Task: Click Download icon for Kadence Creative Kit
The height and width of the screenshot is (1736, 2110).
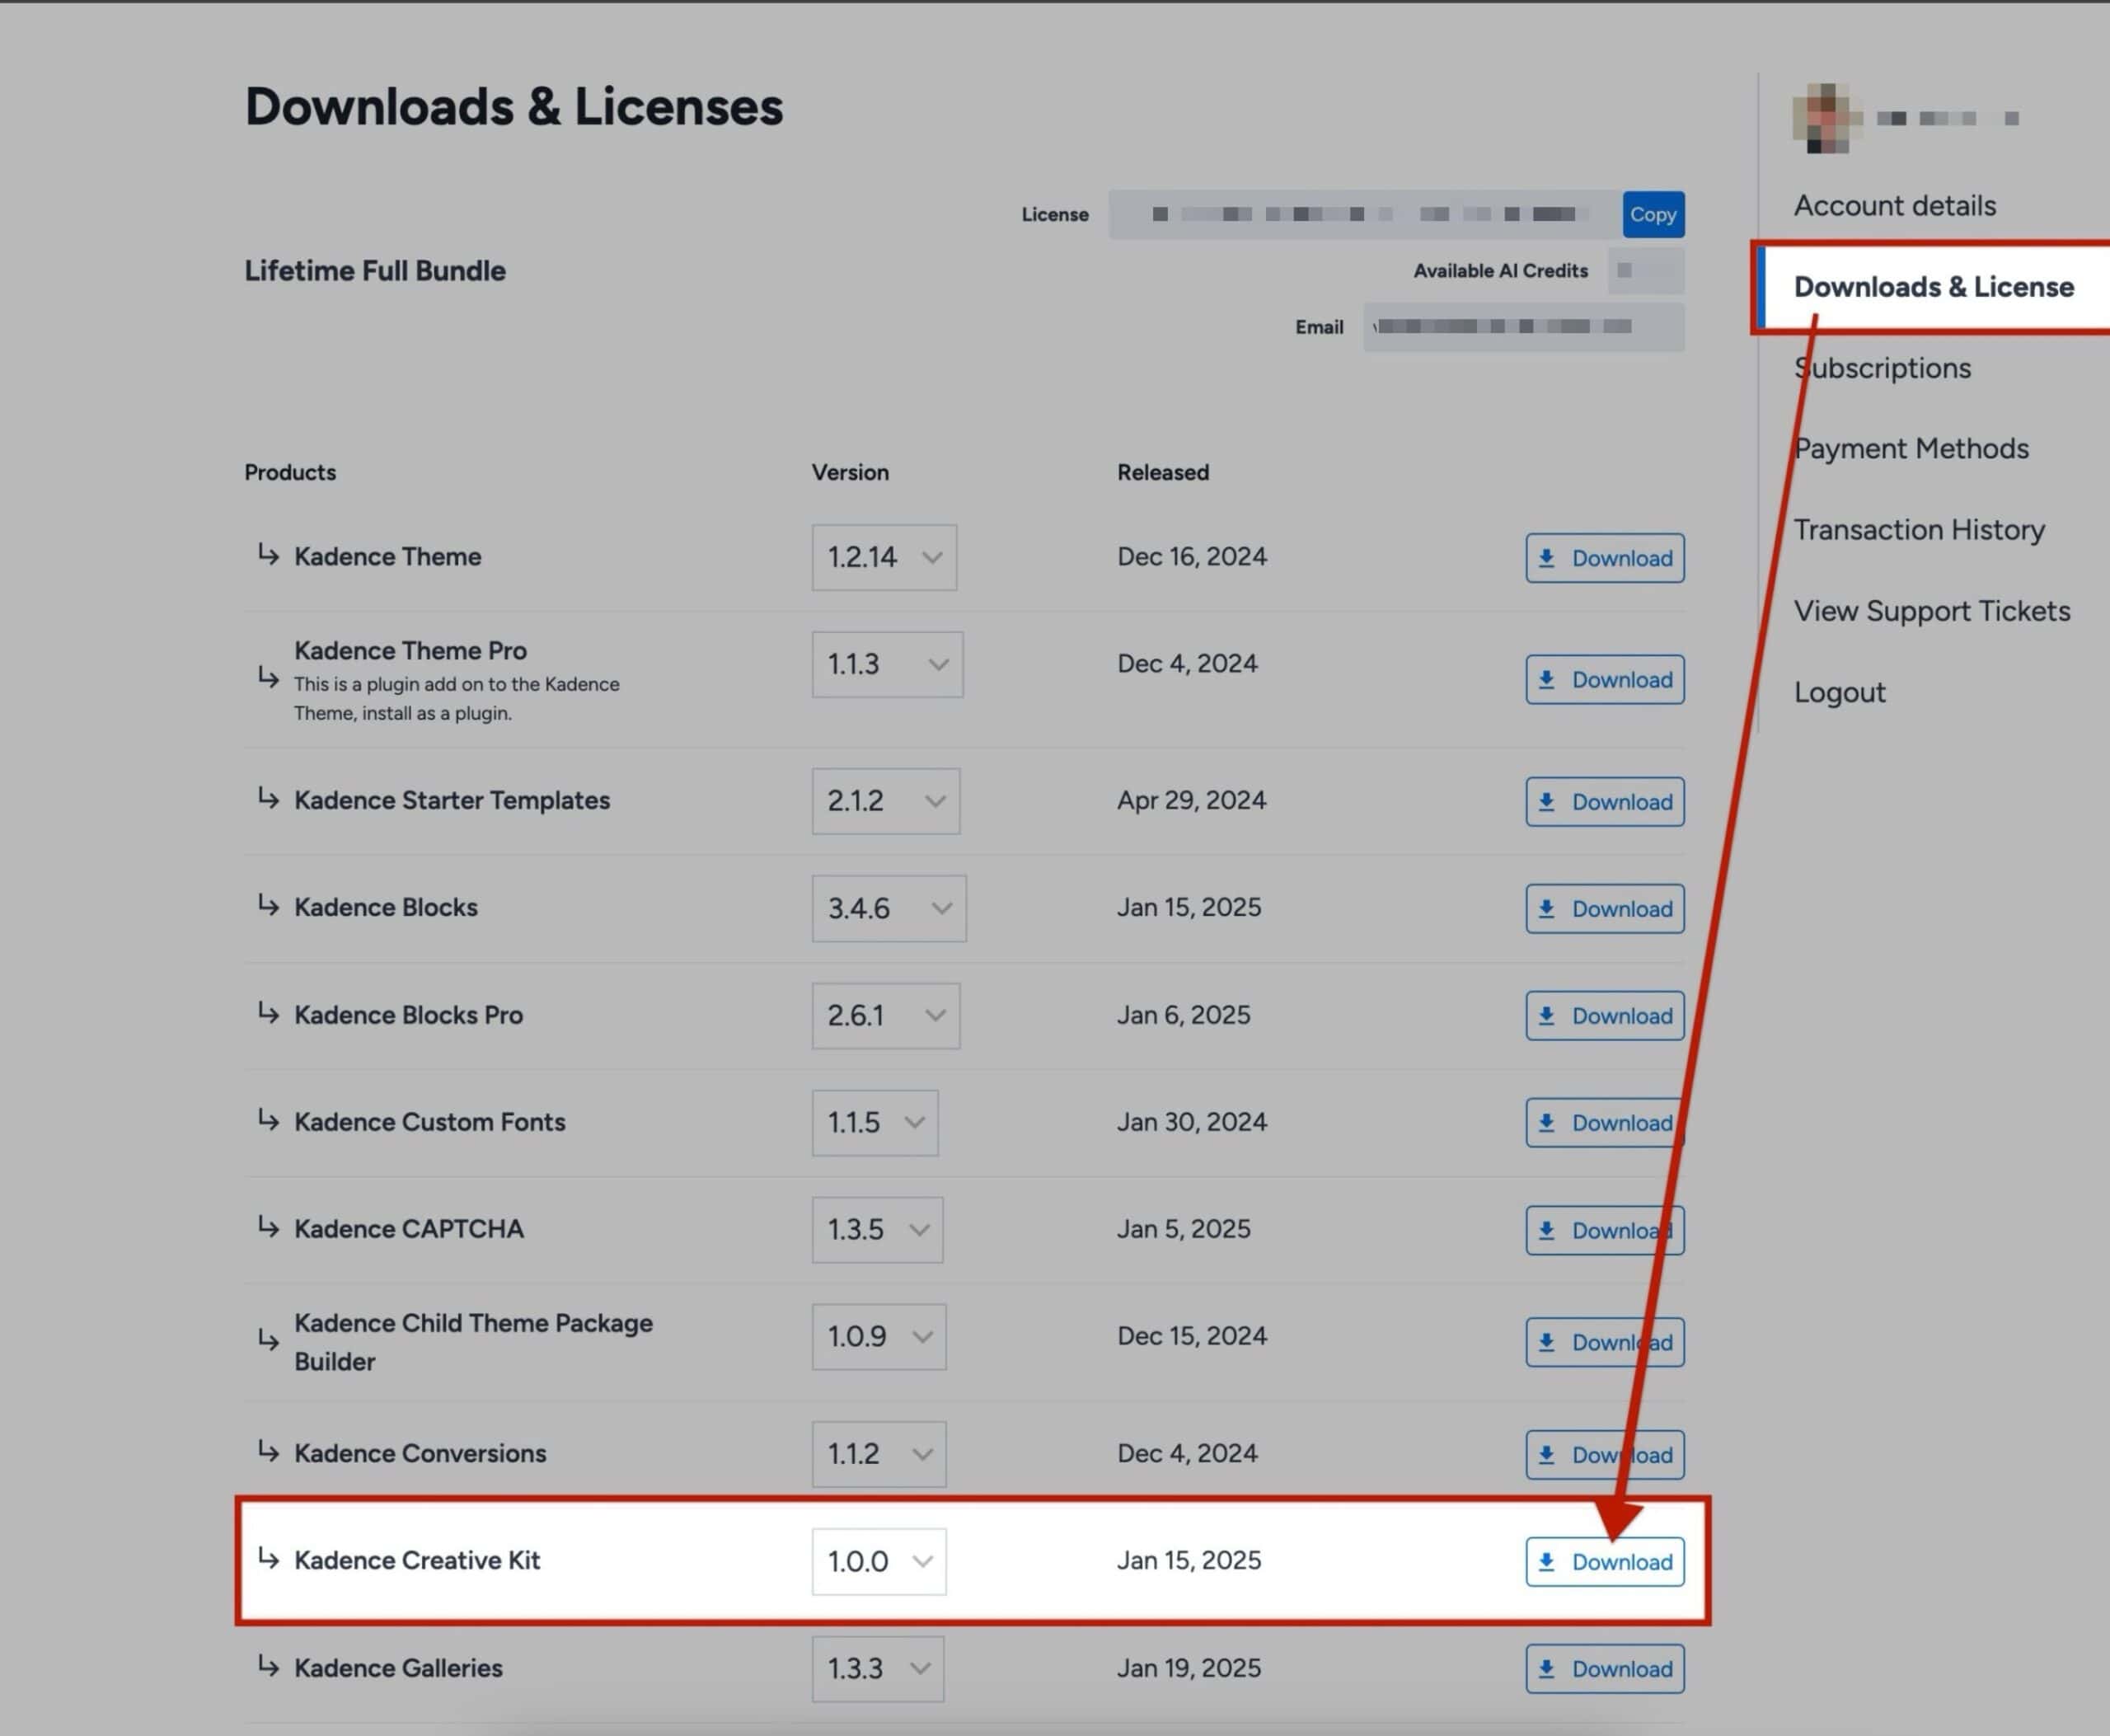Action: click(x=1546, y=1562)
